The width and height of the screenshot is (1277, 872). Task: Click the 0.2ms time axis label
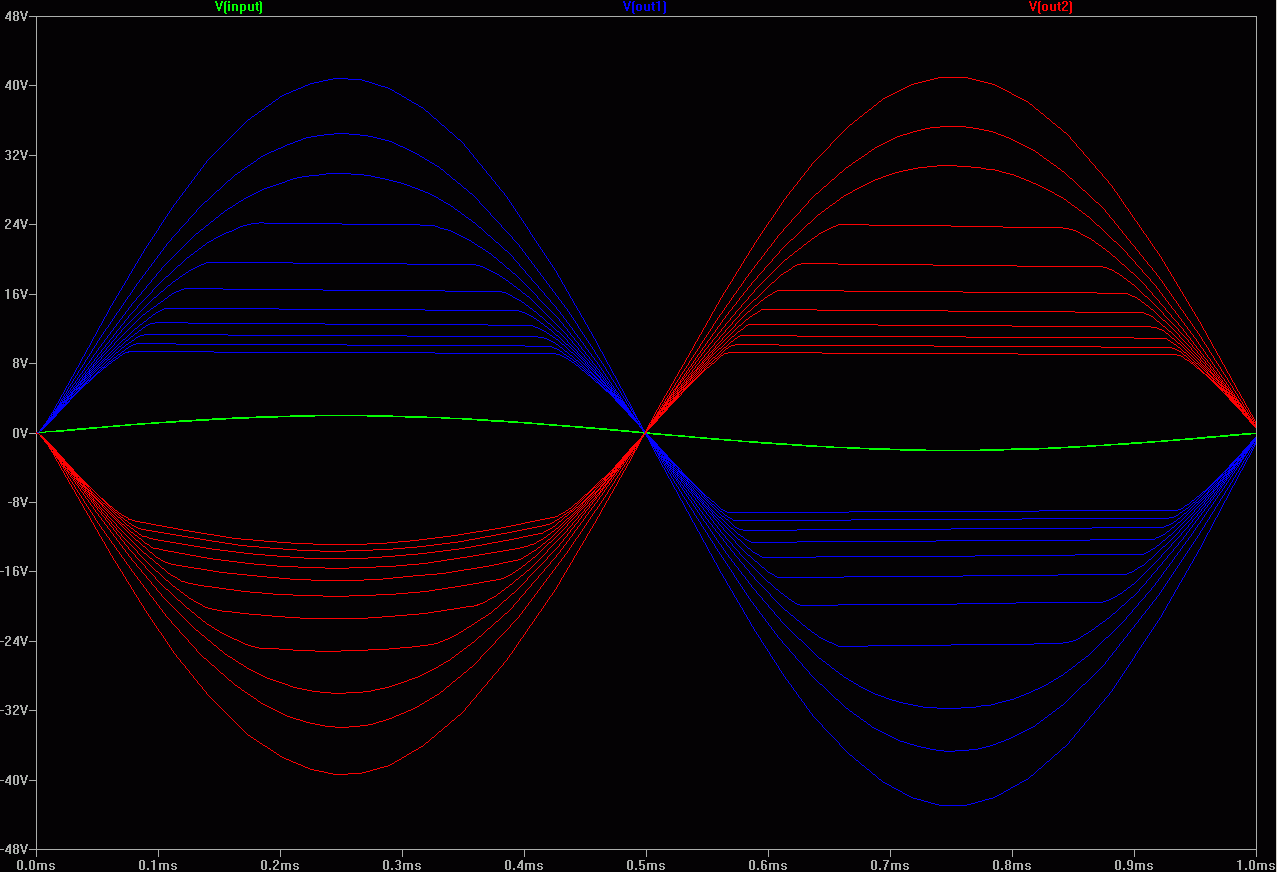(x=281, y=864)
